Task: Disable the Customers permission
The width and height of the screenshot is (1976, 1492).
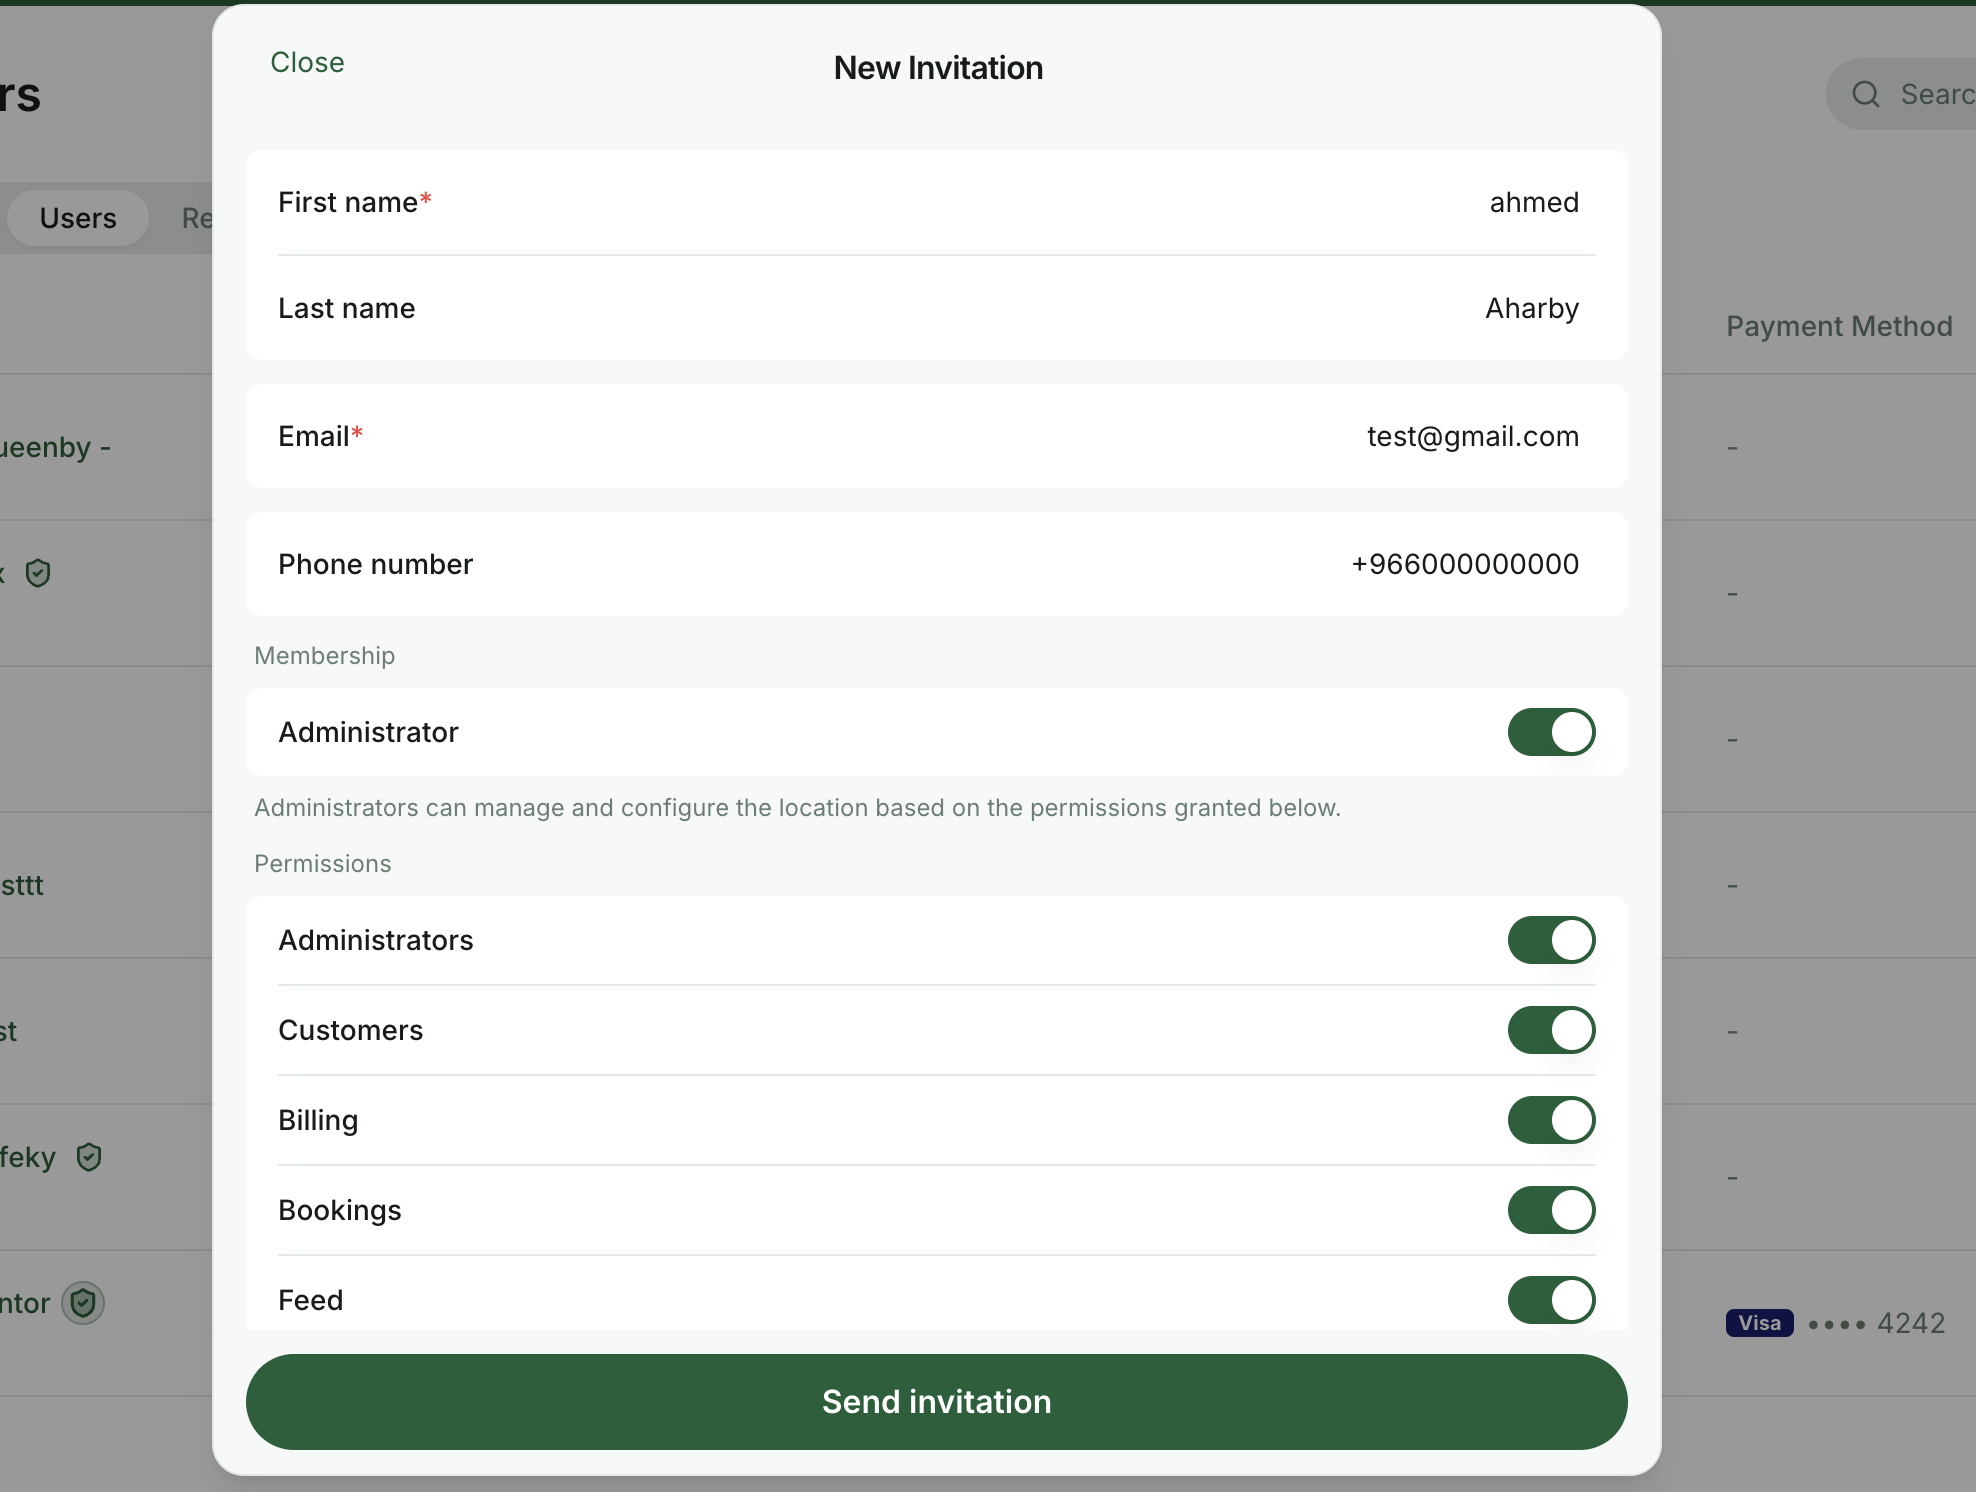Action: pos(1551,1030)
